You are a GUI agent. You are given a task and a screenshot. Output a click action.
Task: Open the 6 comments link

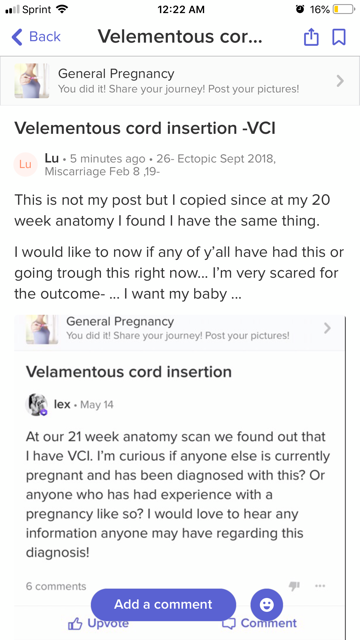tap(56, 586)
